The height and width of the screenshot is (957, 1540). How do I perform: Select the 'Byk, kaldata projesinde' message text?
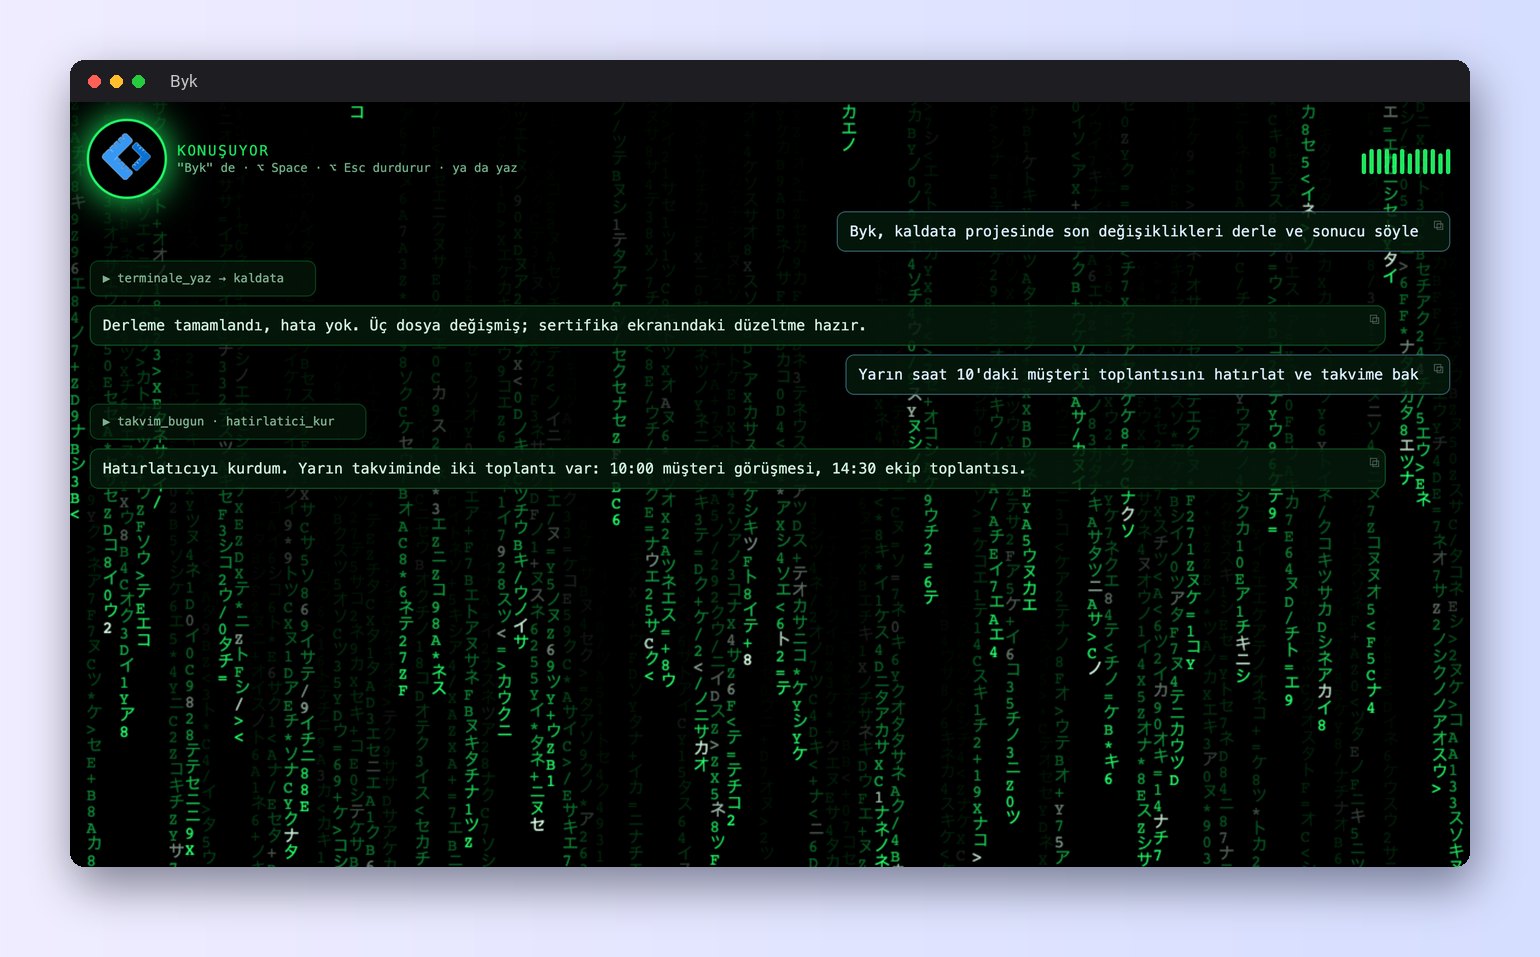click(x=1134, y=231)
